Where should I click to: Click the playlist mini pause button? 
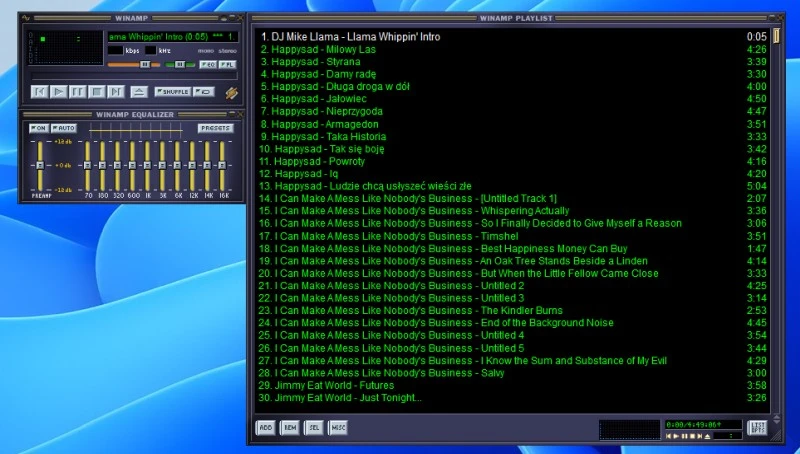click(x=685, y=436)
